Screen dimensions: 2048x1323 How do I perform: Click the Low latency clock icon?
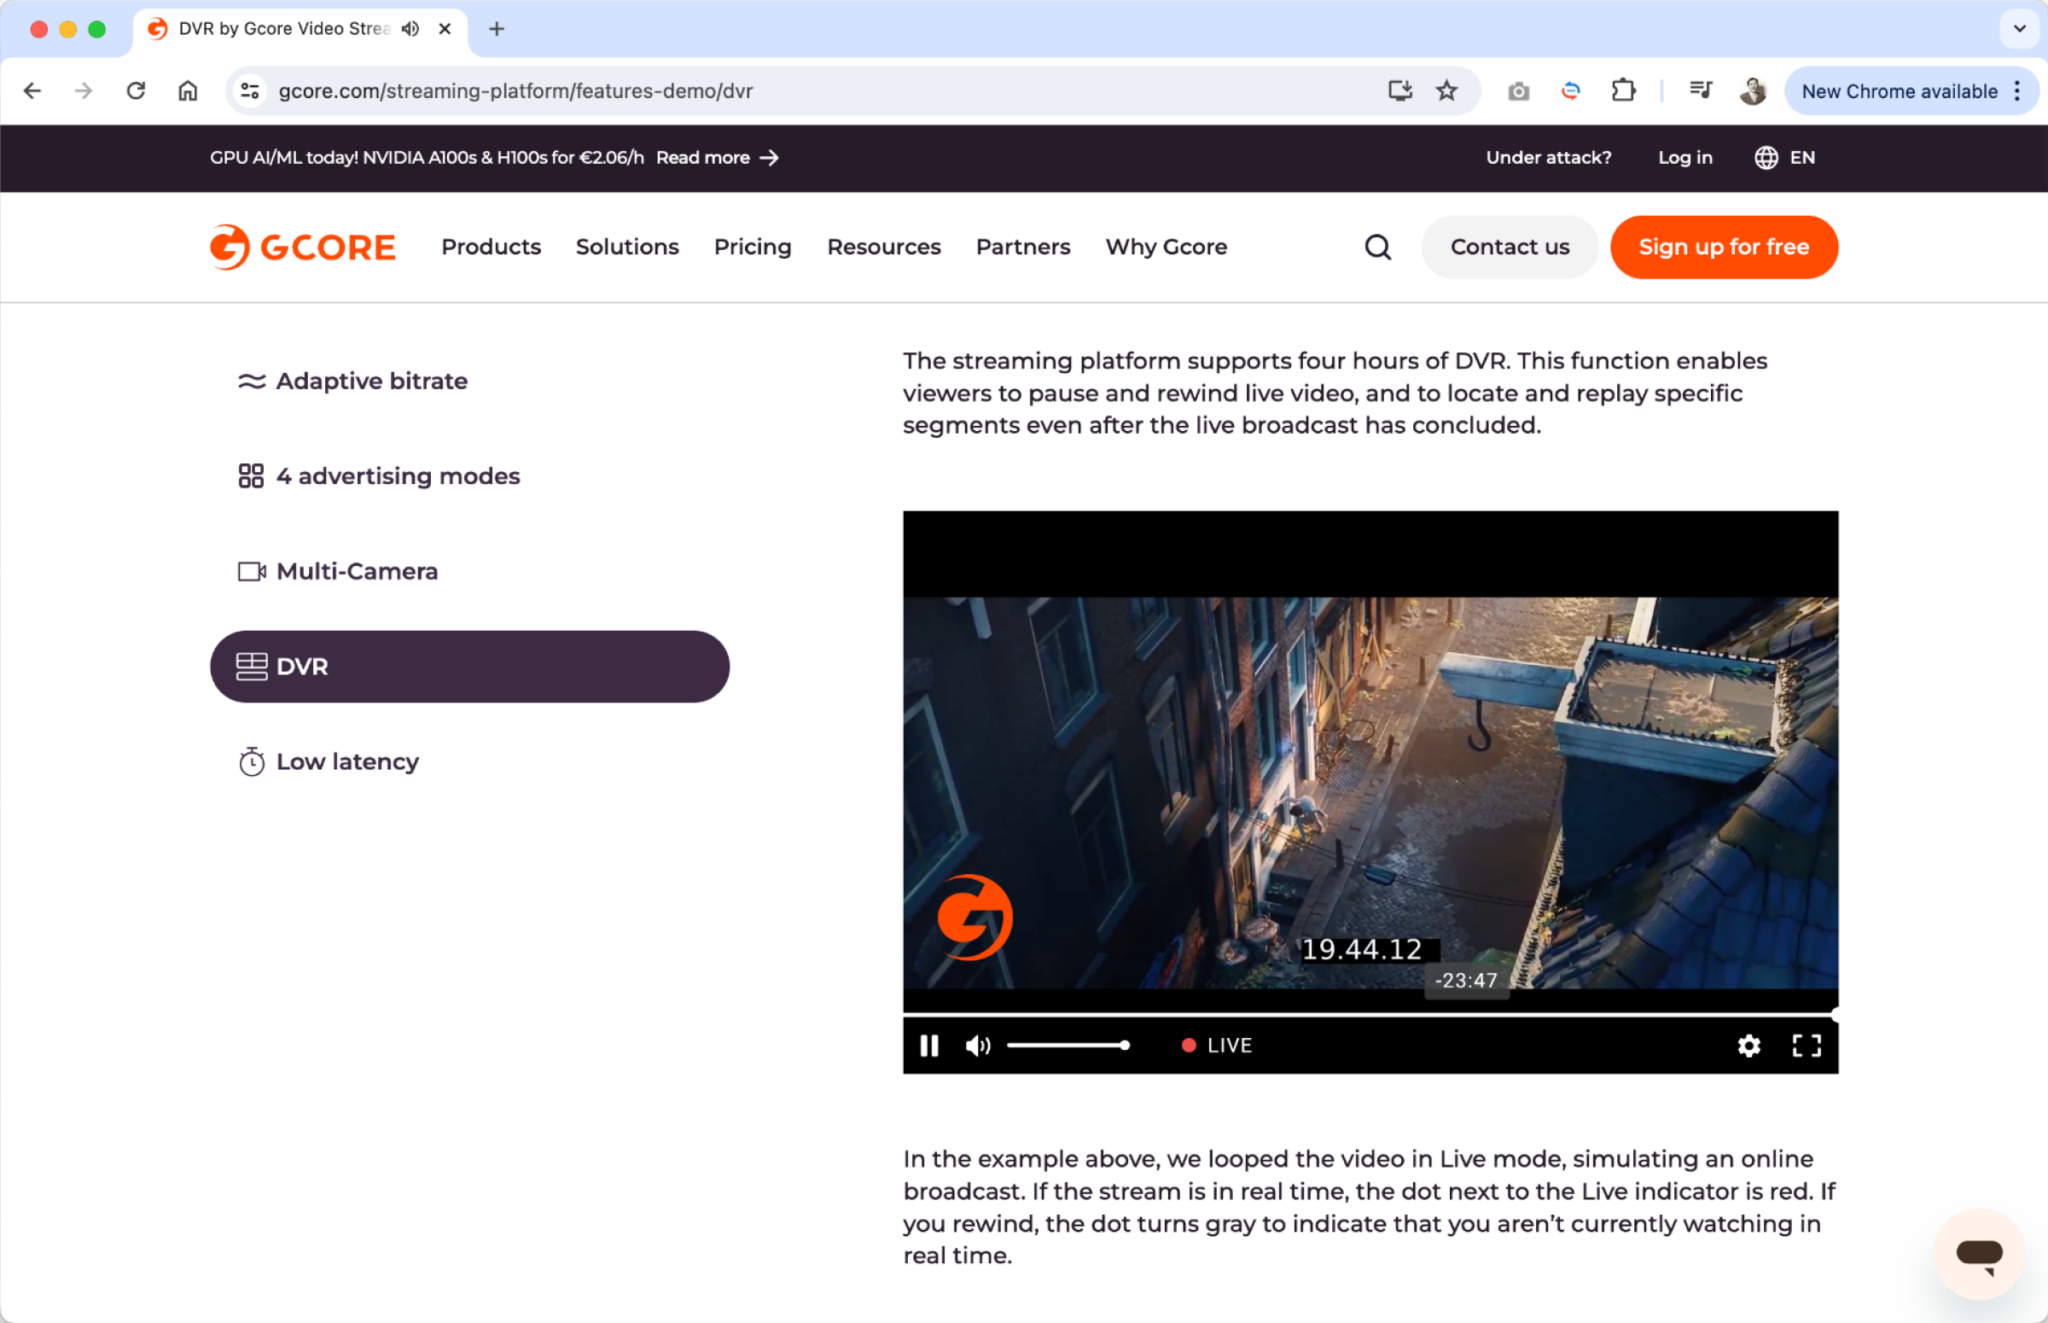tap(251, 761)
